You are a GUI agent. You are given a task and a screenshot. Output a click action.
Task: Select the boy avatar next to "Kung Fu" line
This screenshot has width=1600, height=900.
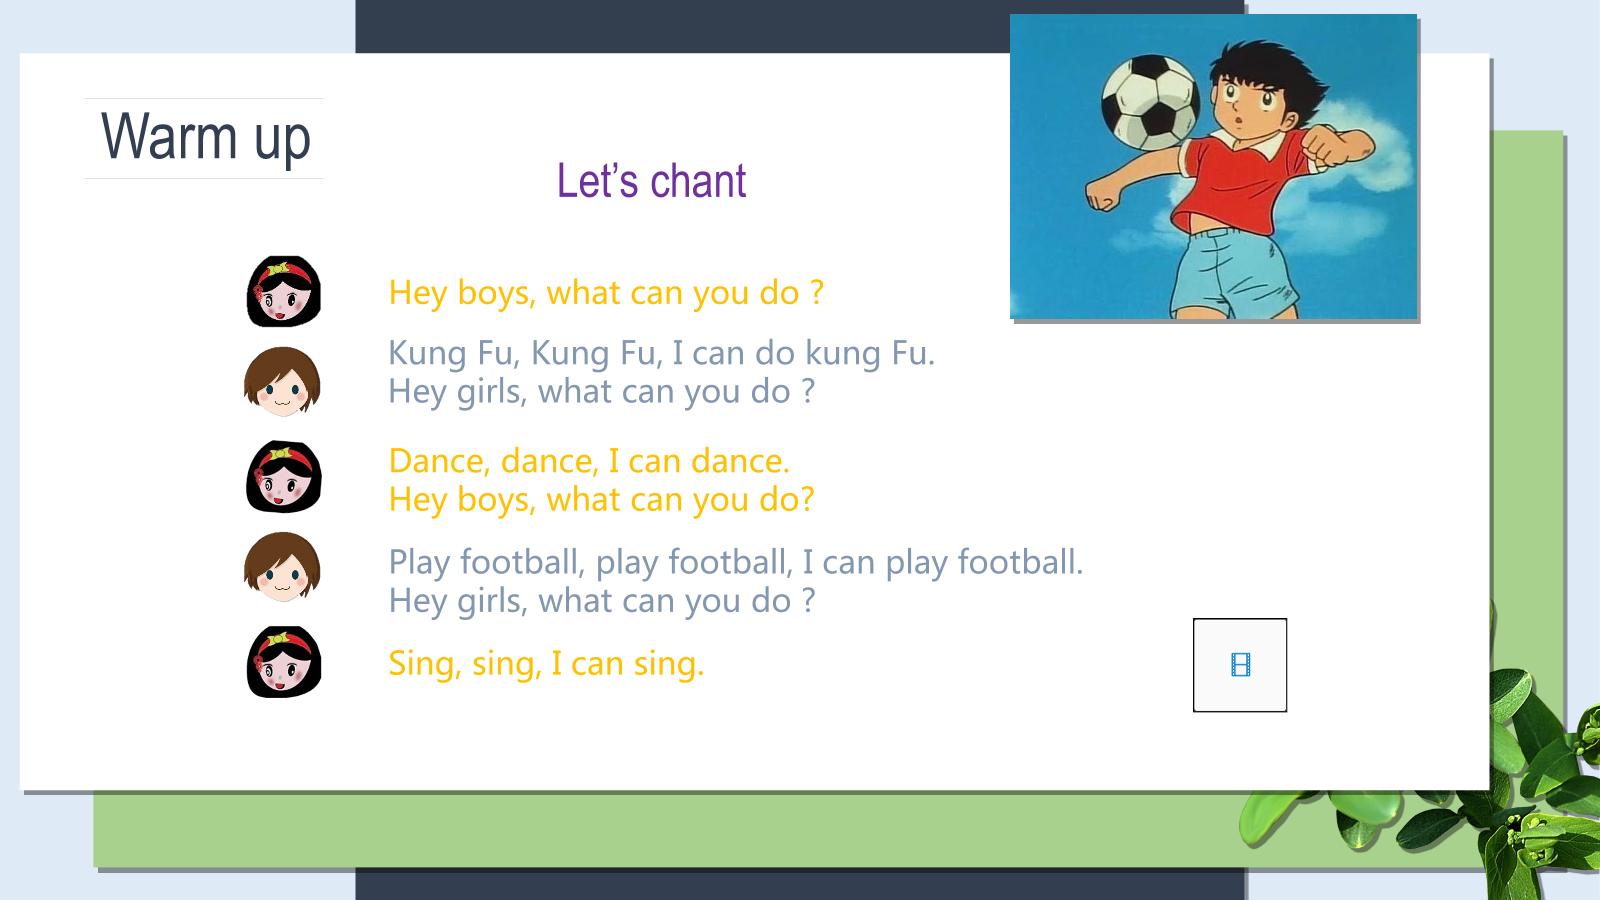pyautogui.click(x=283, y=381)
